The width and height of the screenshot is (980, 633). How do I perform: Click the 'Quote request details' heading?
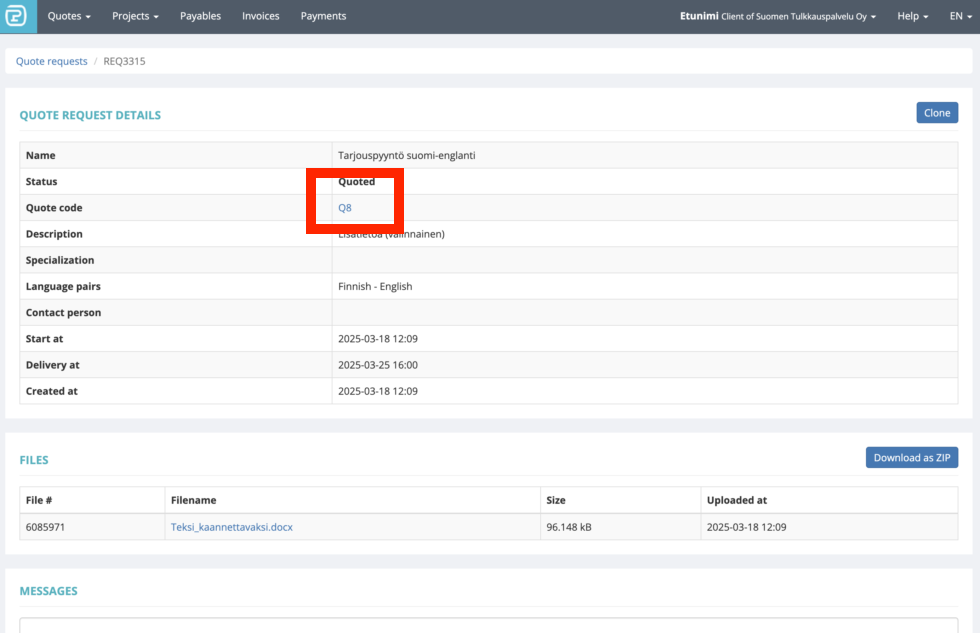(x=90, y=115)
